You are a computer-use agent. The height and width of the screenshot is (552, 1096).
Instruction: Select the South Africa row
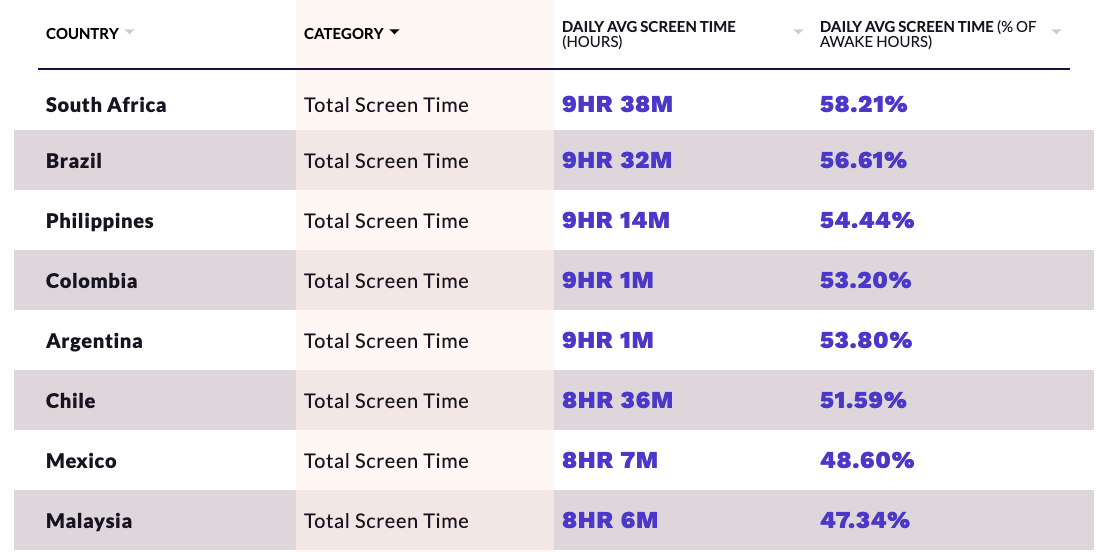pyautogui.click(x=106, y=105)
